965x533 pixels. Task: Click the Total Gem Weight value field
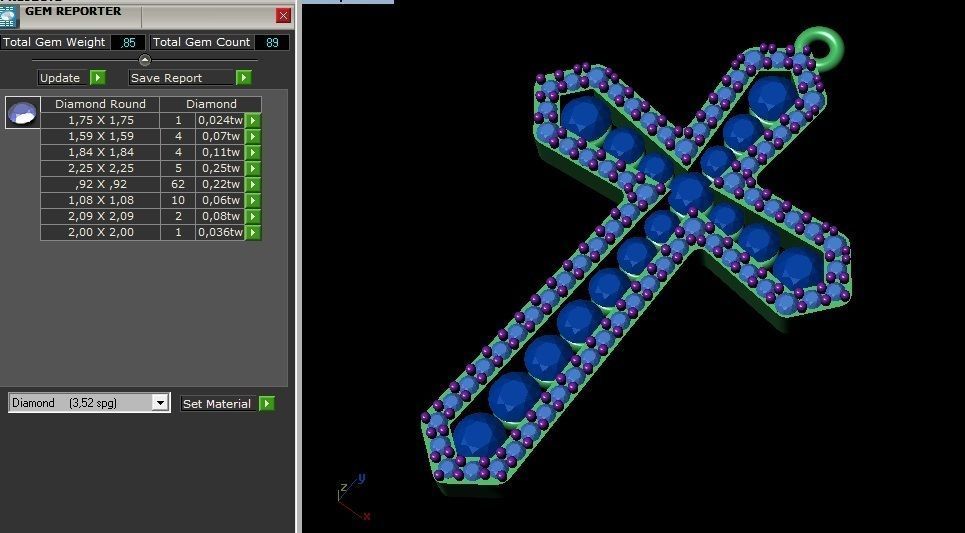pyautogui.click(x=128, y=42)
